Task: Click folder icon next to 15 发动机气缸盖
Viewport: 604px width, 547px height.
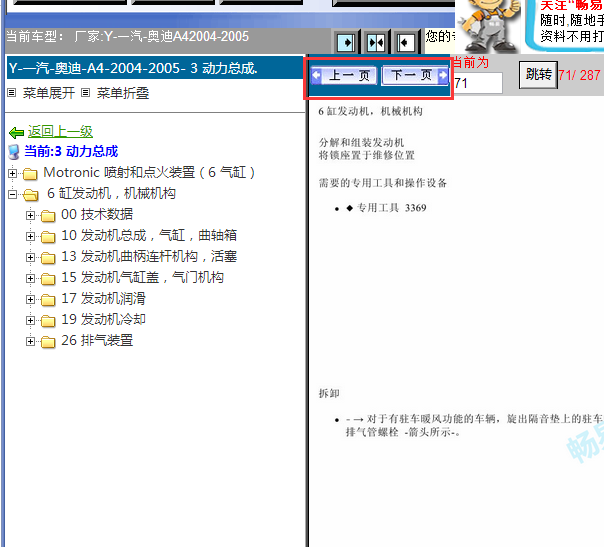Action: click(48, 279)
